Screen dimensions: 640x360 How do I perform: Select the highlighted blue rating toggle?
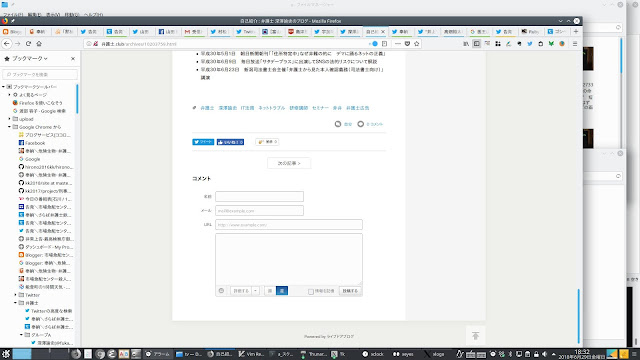click(282, 291)
